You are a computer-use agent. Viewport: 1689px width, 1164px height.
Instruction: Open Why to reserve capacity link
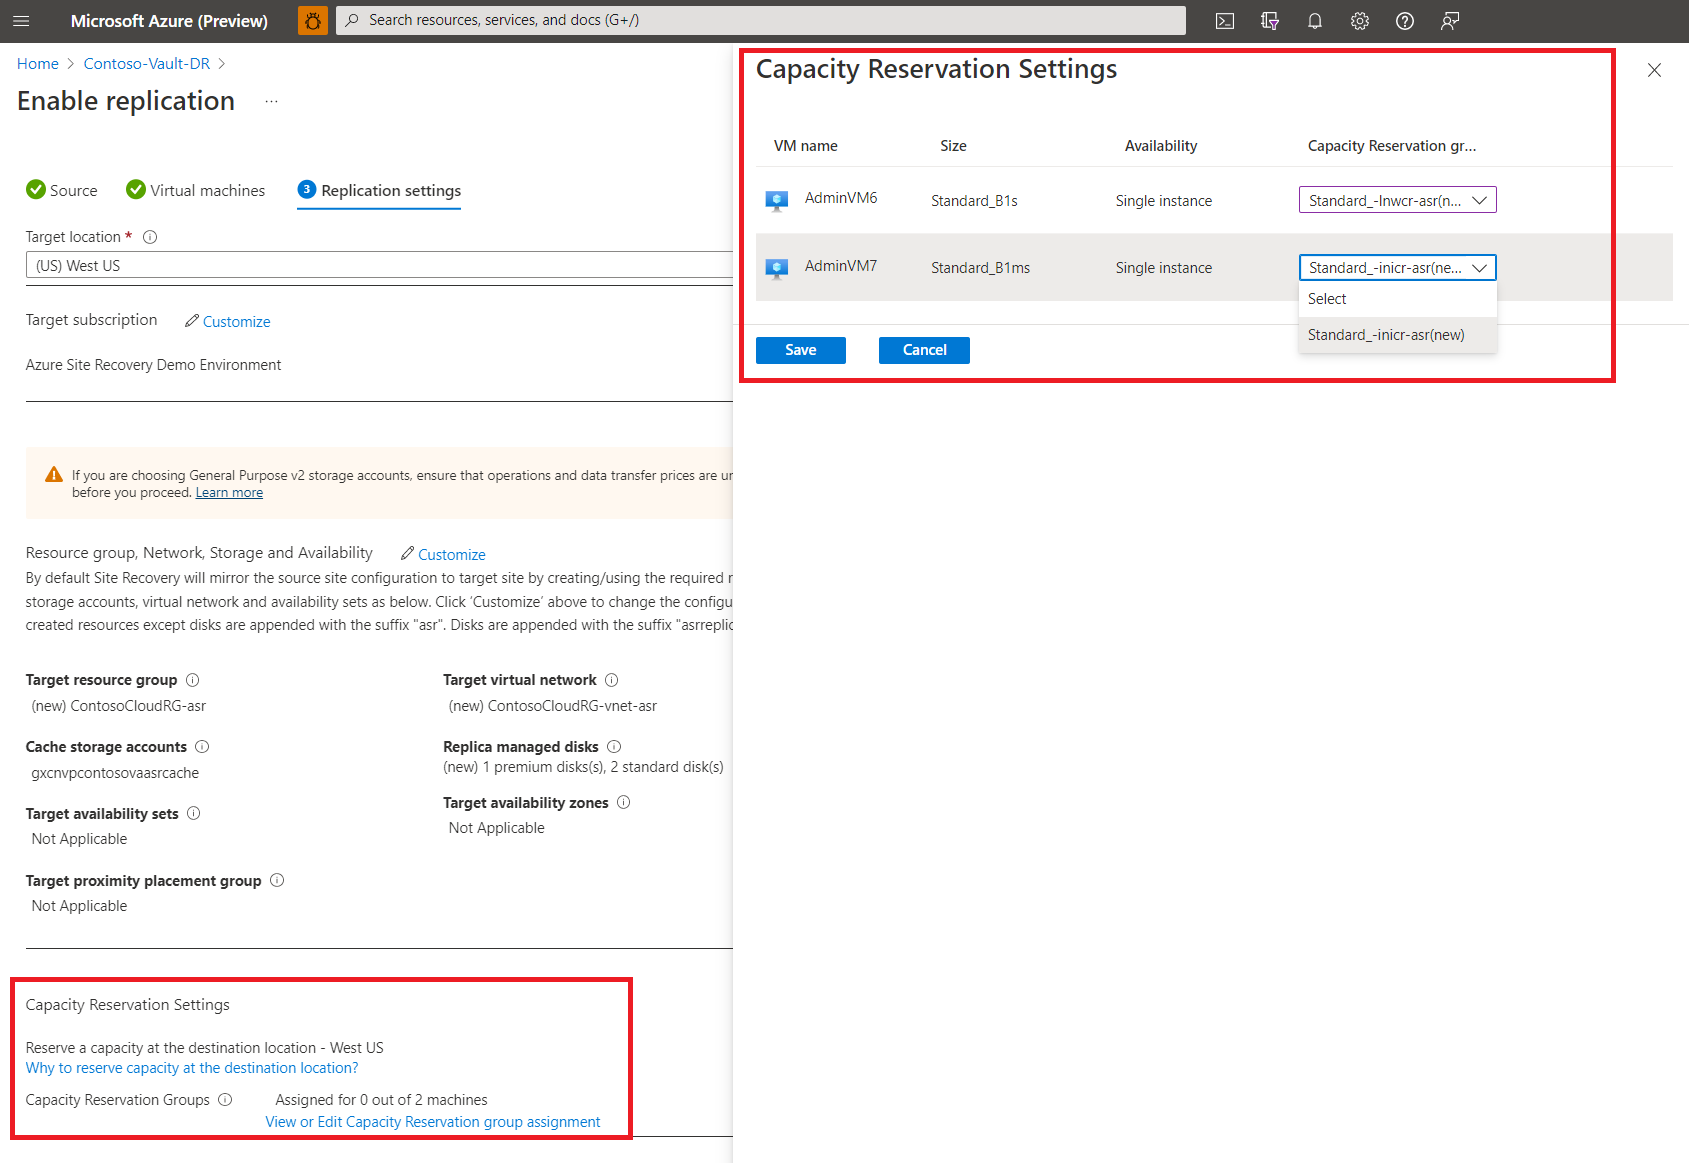coord(192,1068)
